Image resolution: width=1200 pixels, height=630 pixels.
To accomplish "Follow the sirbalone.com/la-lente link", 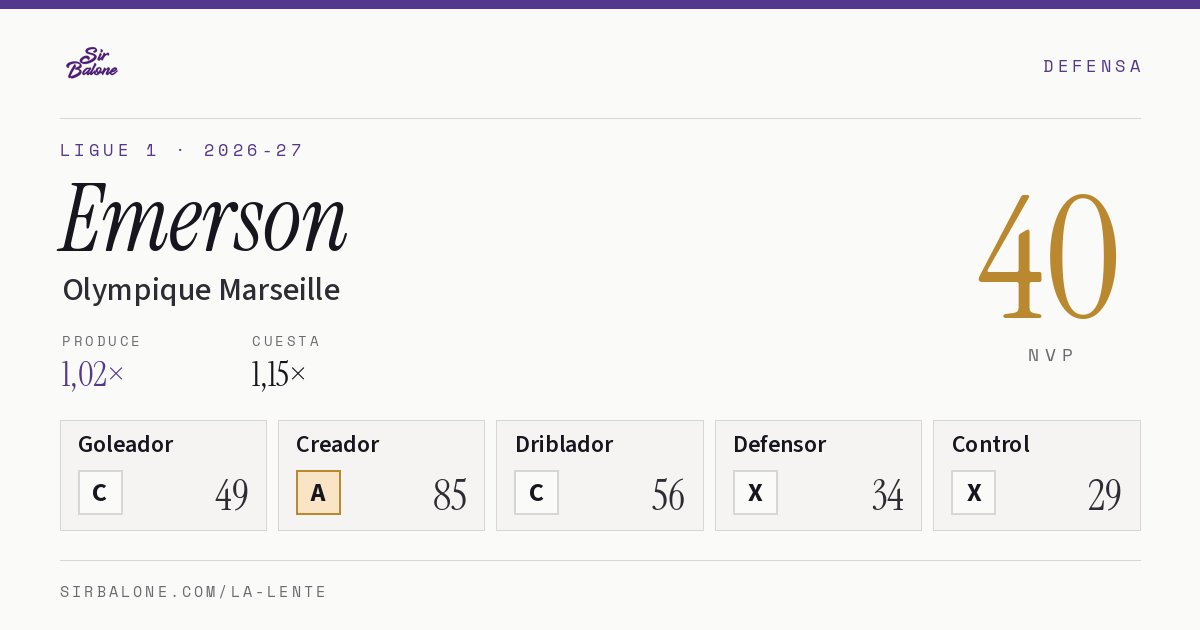I will tap(194, 592).
